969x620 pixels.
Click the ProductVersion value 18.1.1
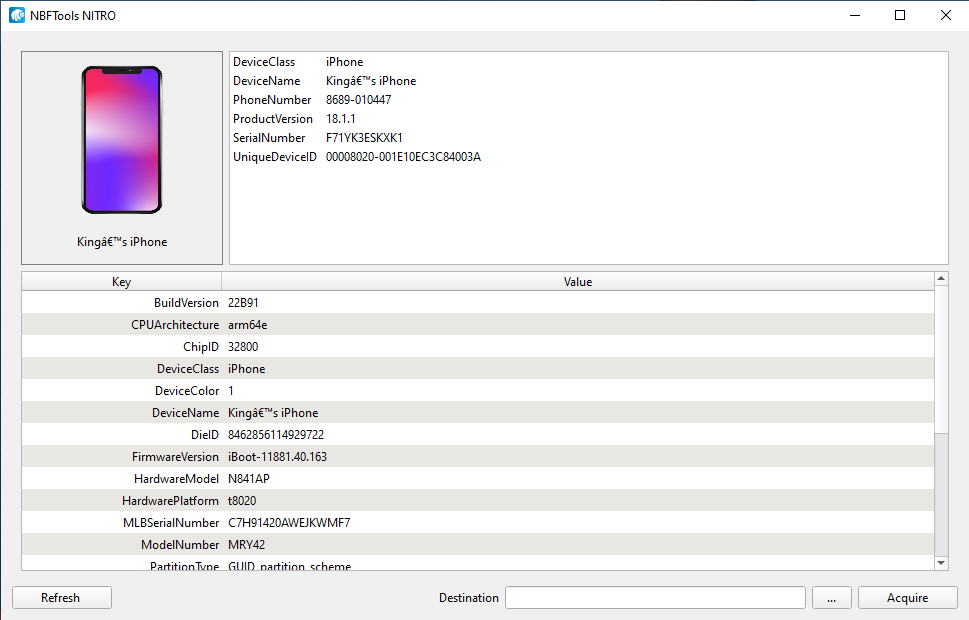(341, 119)
